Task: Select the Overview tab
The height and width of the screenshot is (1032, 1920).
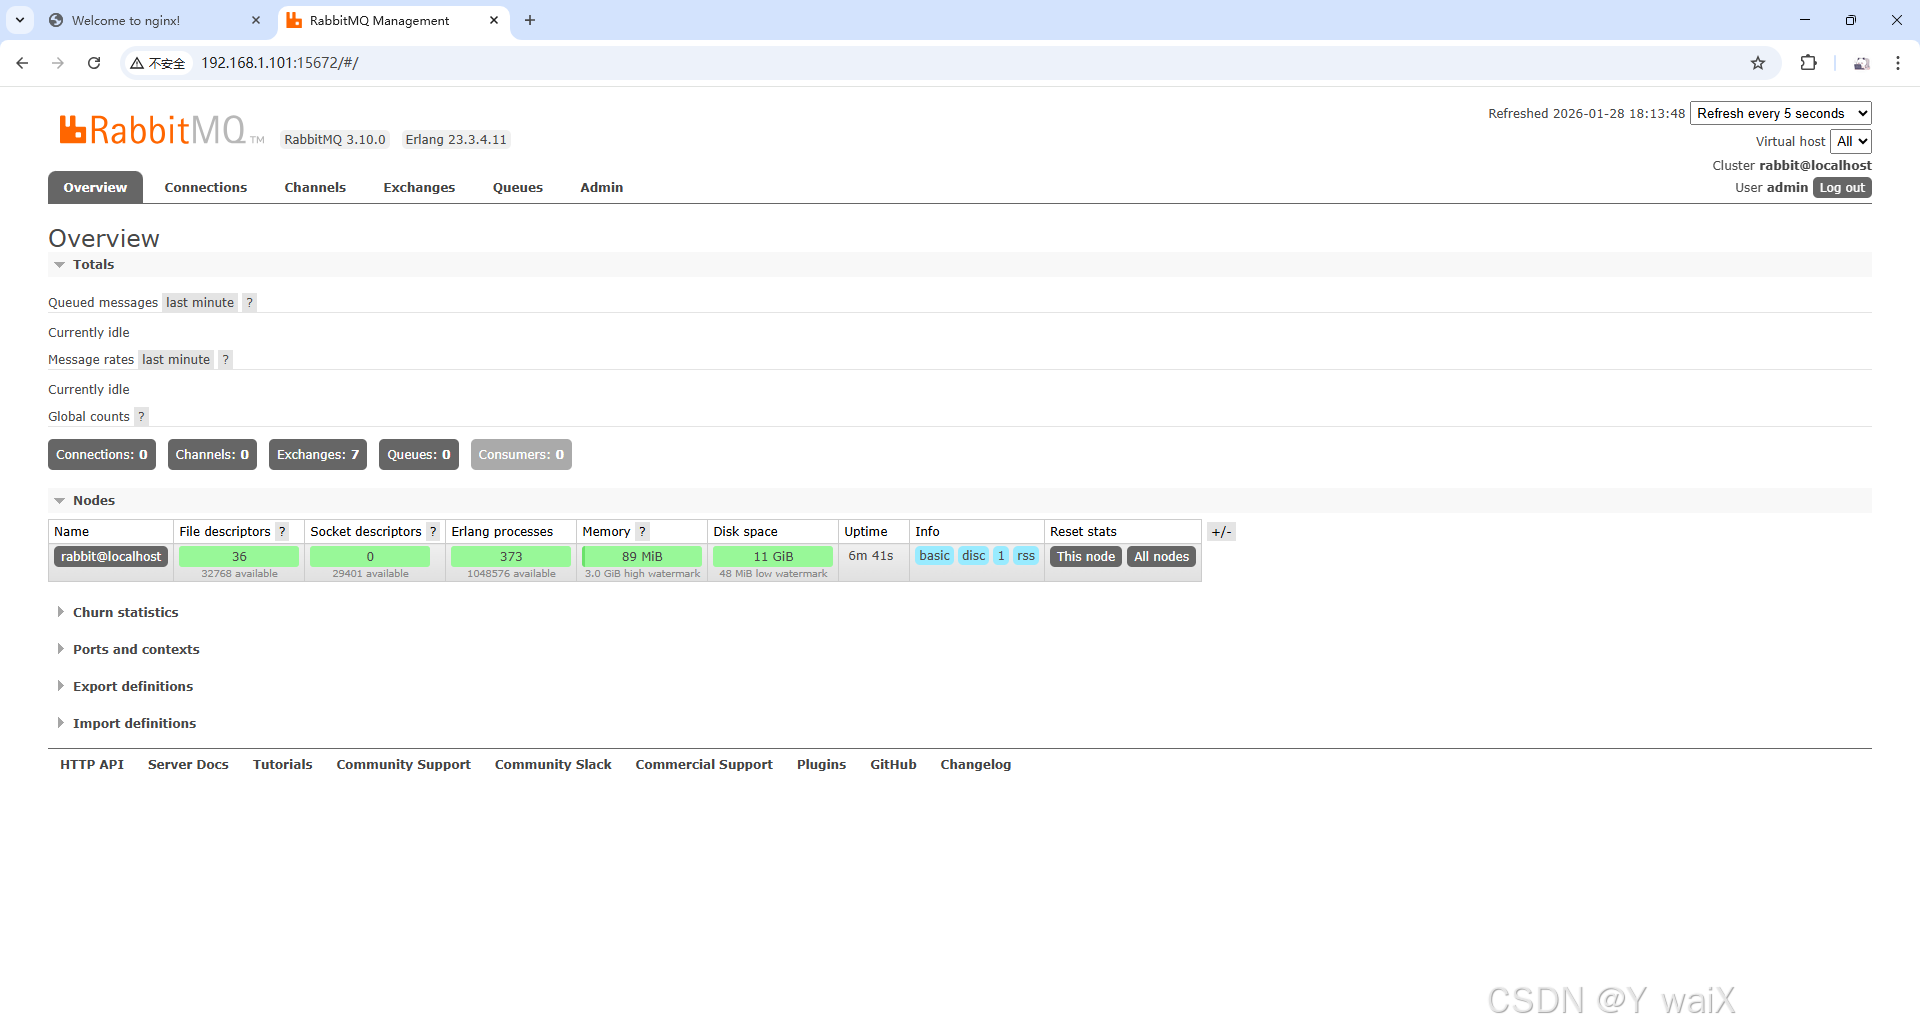Action: pos(95,188)
